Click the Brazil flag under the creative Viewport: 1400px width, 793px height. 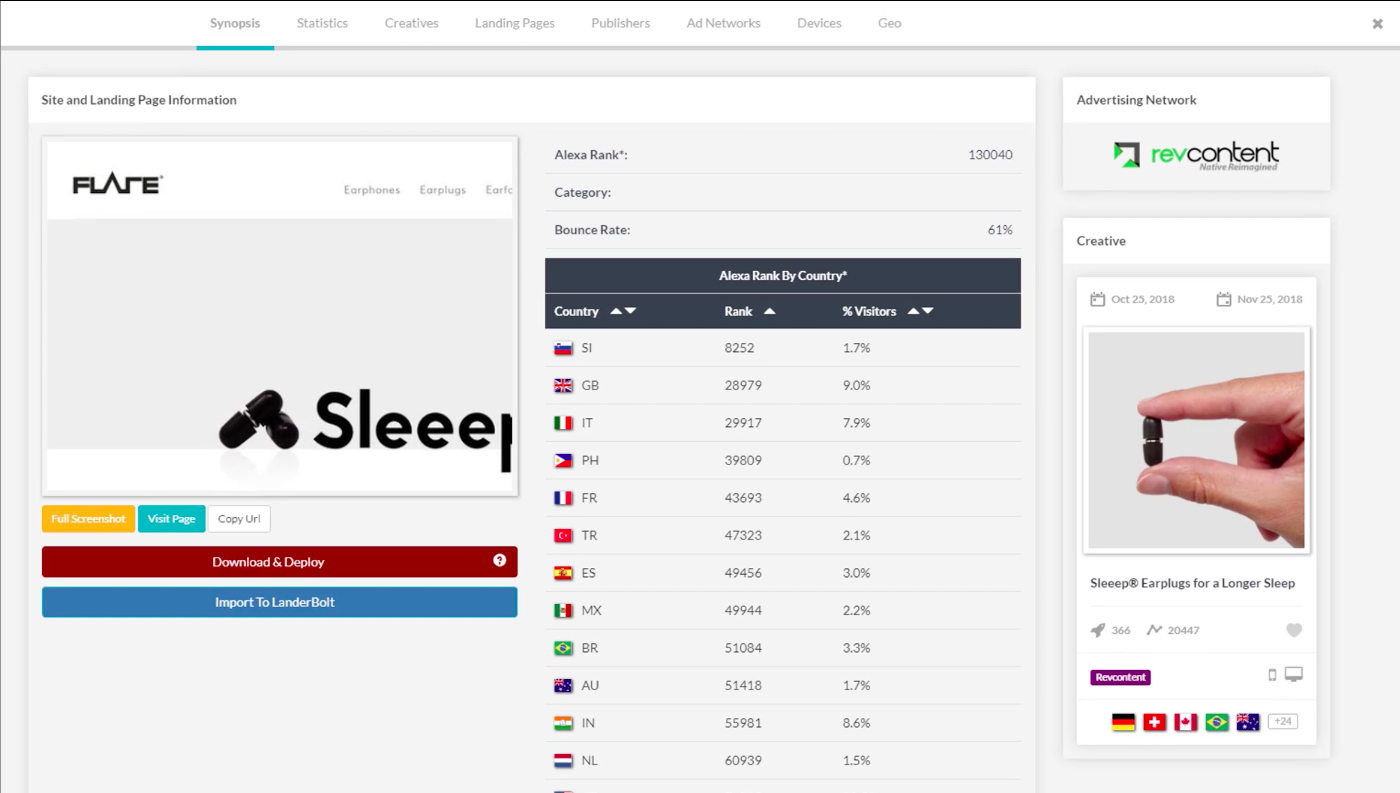(1216, 722)
